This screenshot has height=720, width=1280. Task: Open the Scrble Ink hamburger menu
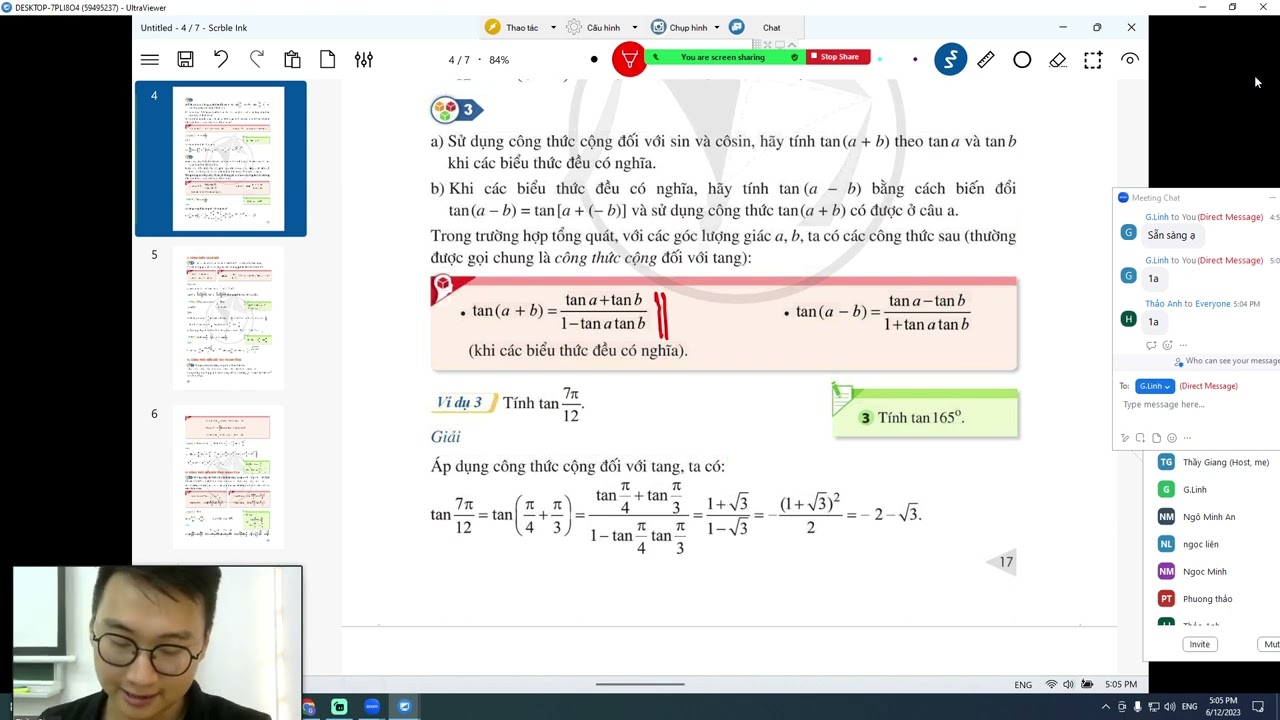150,60
